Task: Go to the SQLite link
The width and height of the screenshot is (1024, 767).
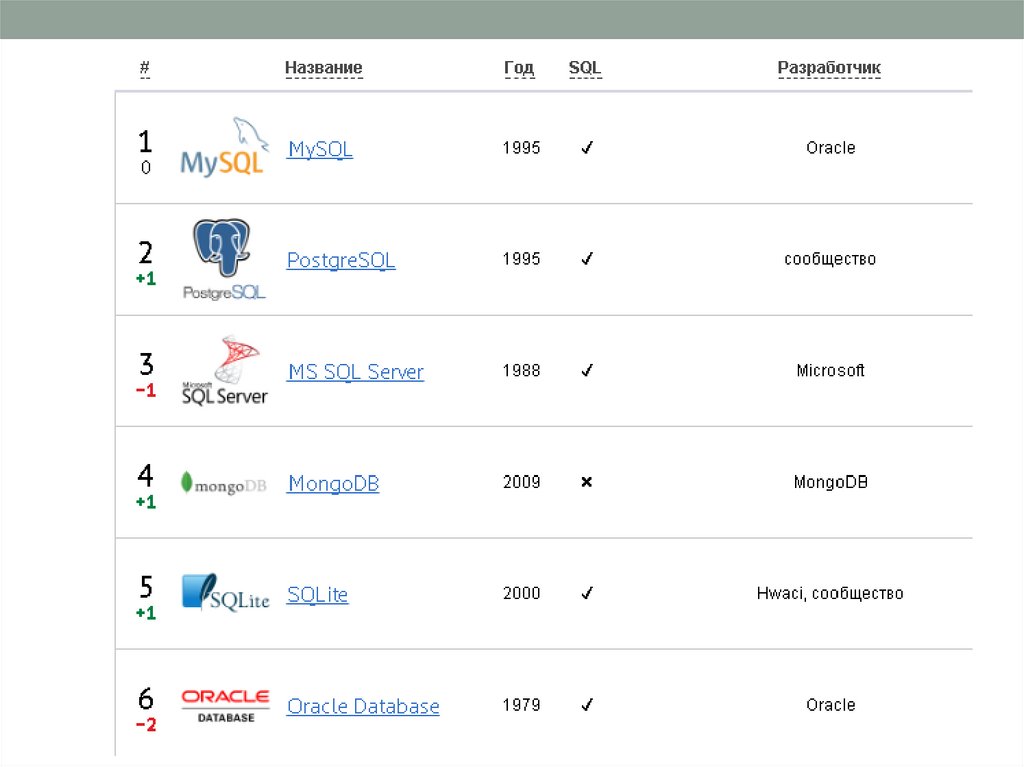Action: coord(317,594)
